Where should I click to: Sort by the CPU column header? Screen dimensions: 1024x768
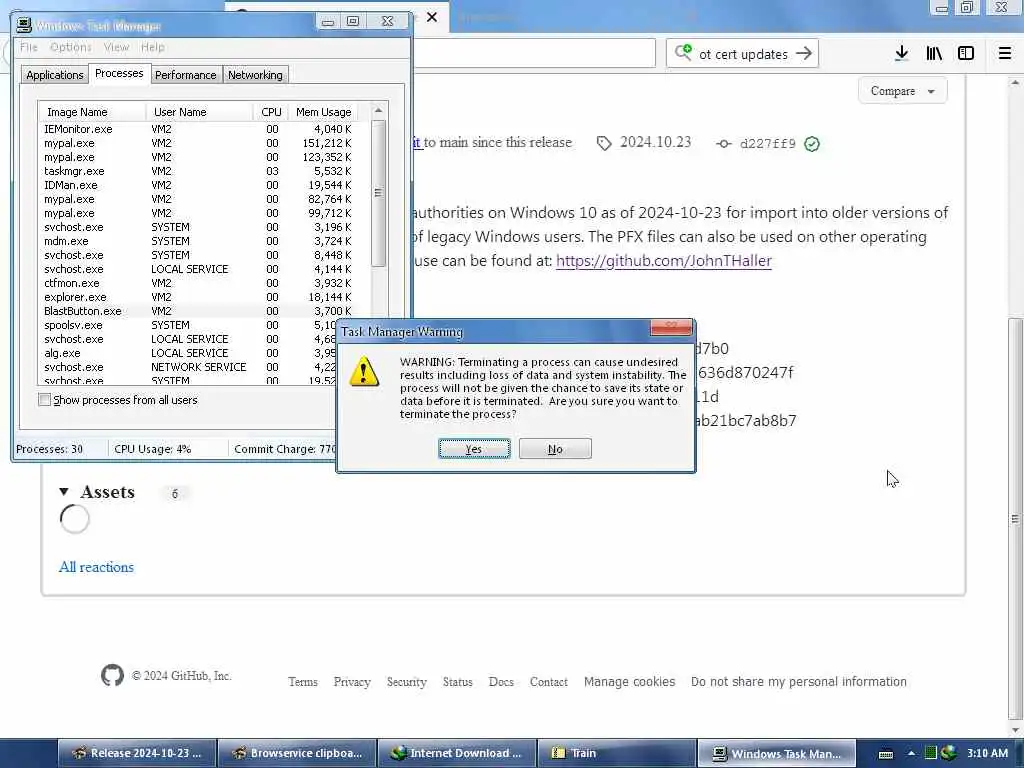point(271,112)
